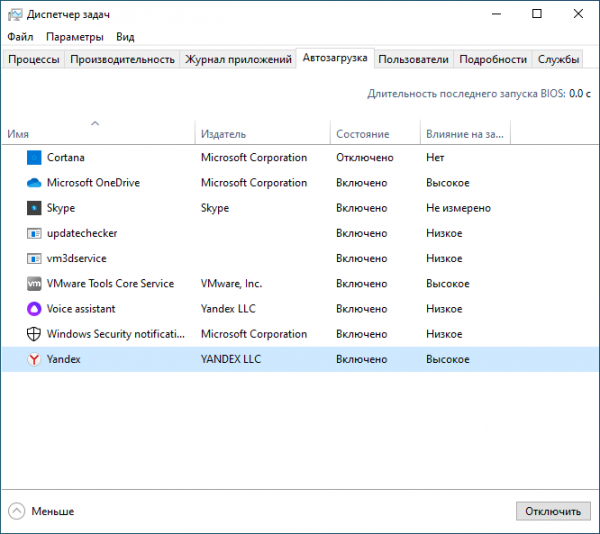Maximize the Диспетчер задач window
This screenshot has height=534, width=600.
(x=537, y=14)
